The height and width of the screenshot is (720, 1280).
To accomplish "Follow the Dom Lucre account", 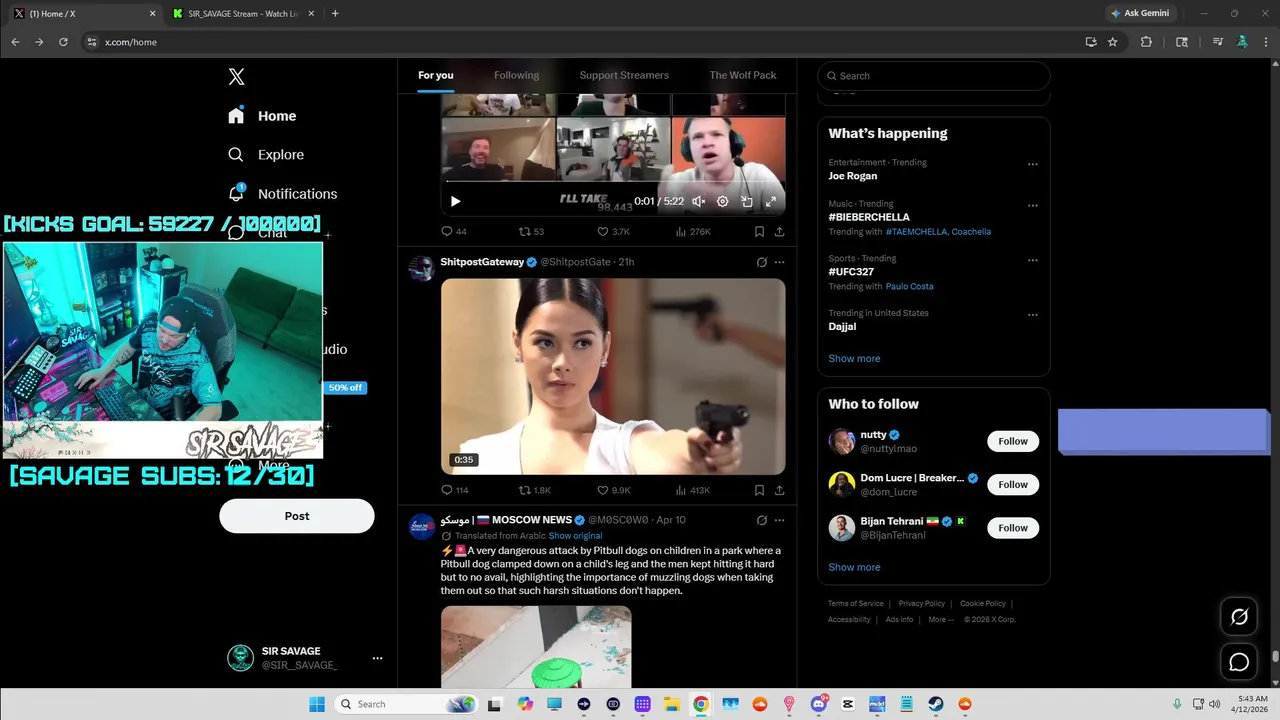I will tap(1013, 484).
